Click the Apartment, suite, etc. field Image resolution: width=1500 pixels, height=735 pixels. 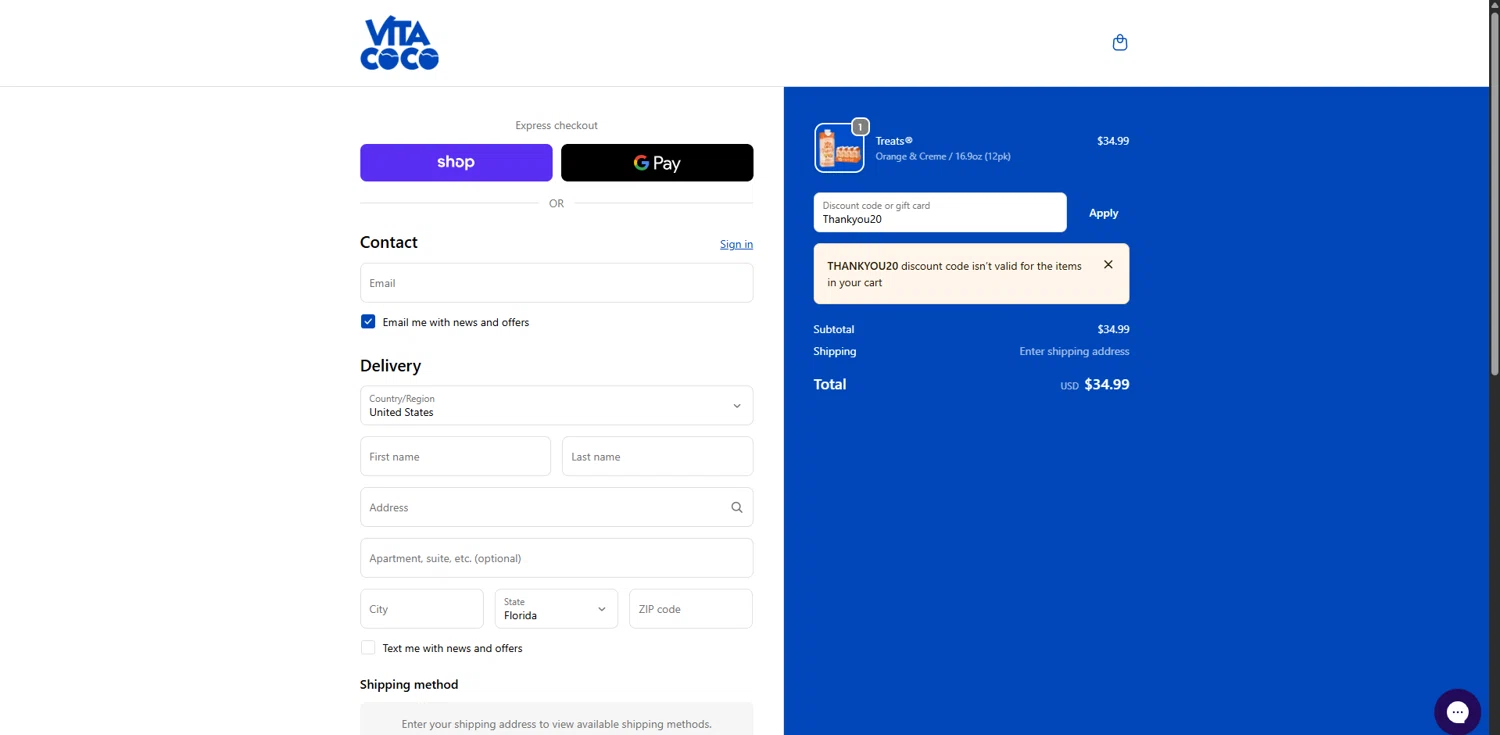coord(556,558)
